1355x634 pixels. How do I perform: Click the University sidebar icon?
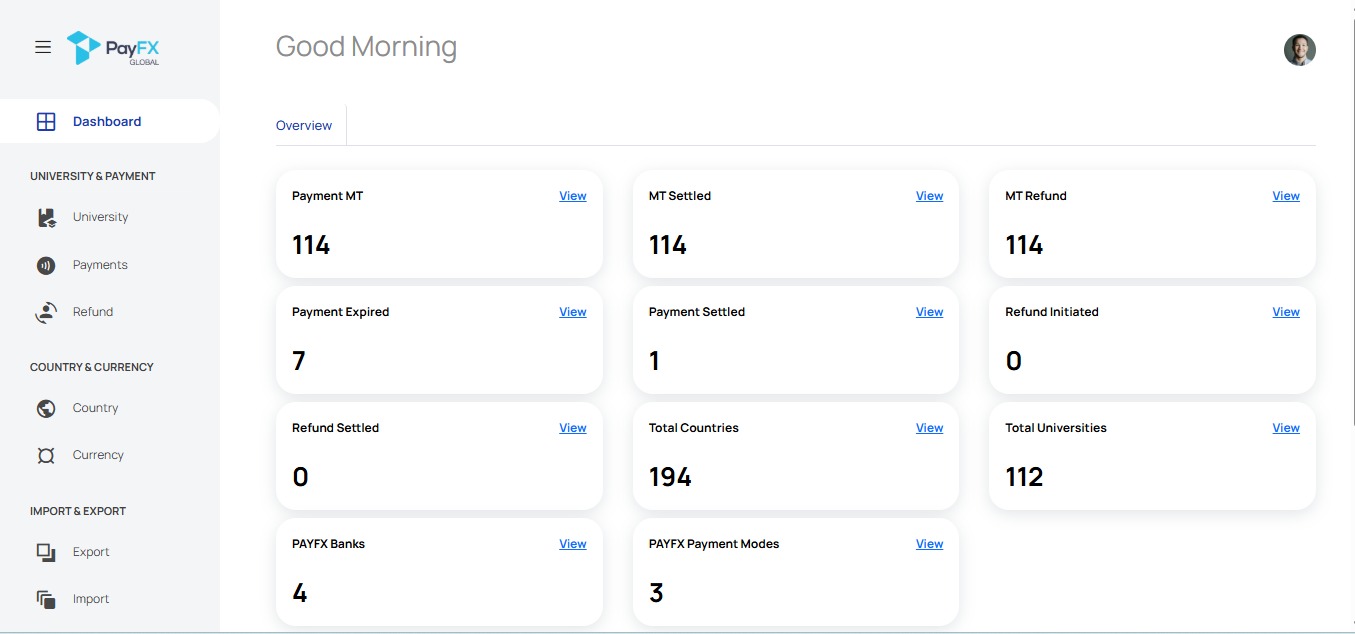[x=46, y=218]
